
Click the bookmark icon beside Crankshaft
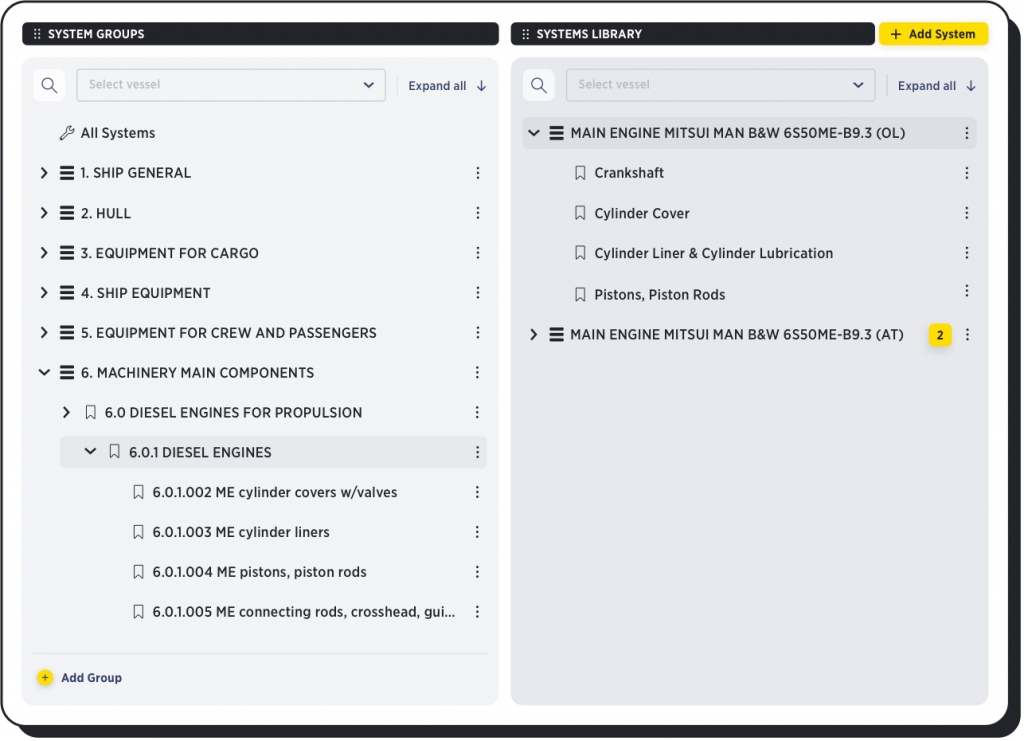[x=580, y=172]
